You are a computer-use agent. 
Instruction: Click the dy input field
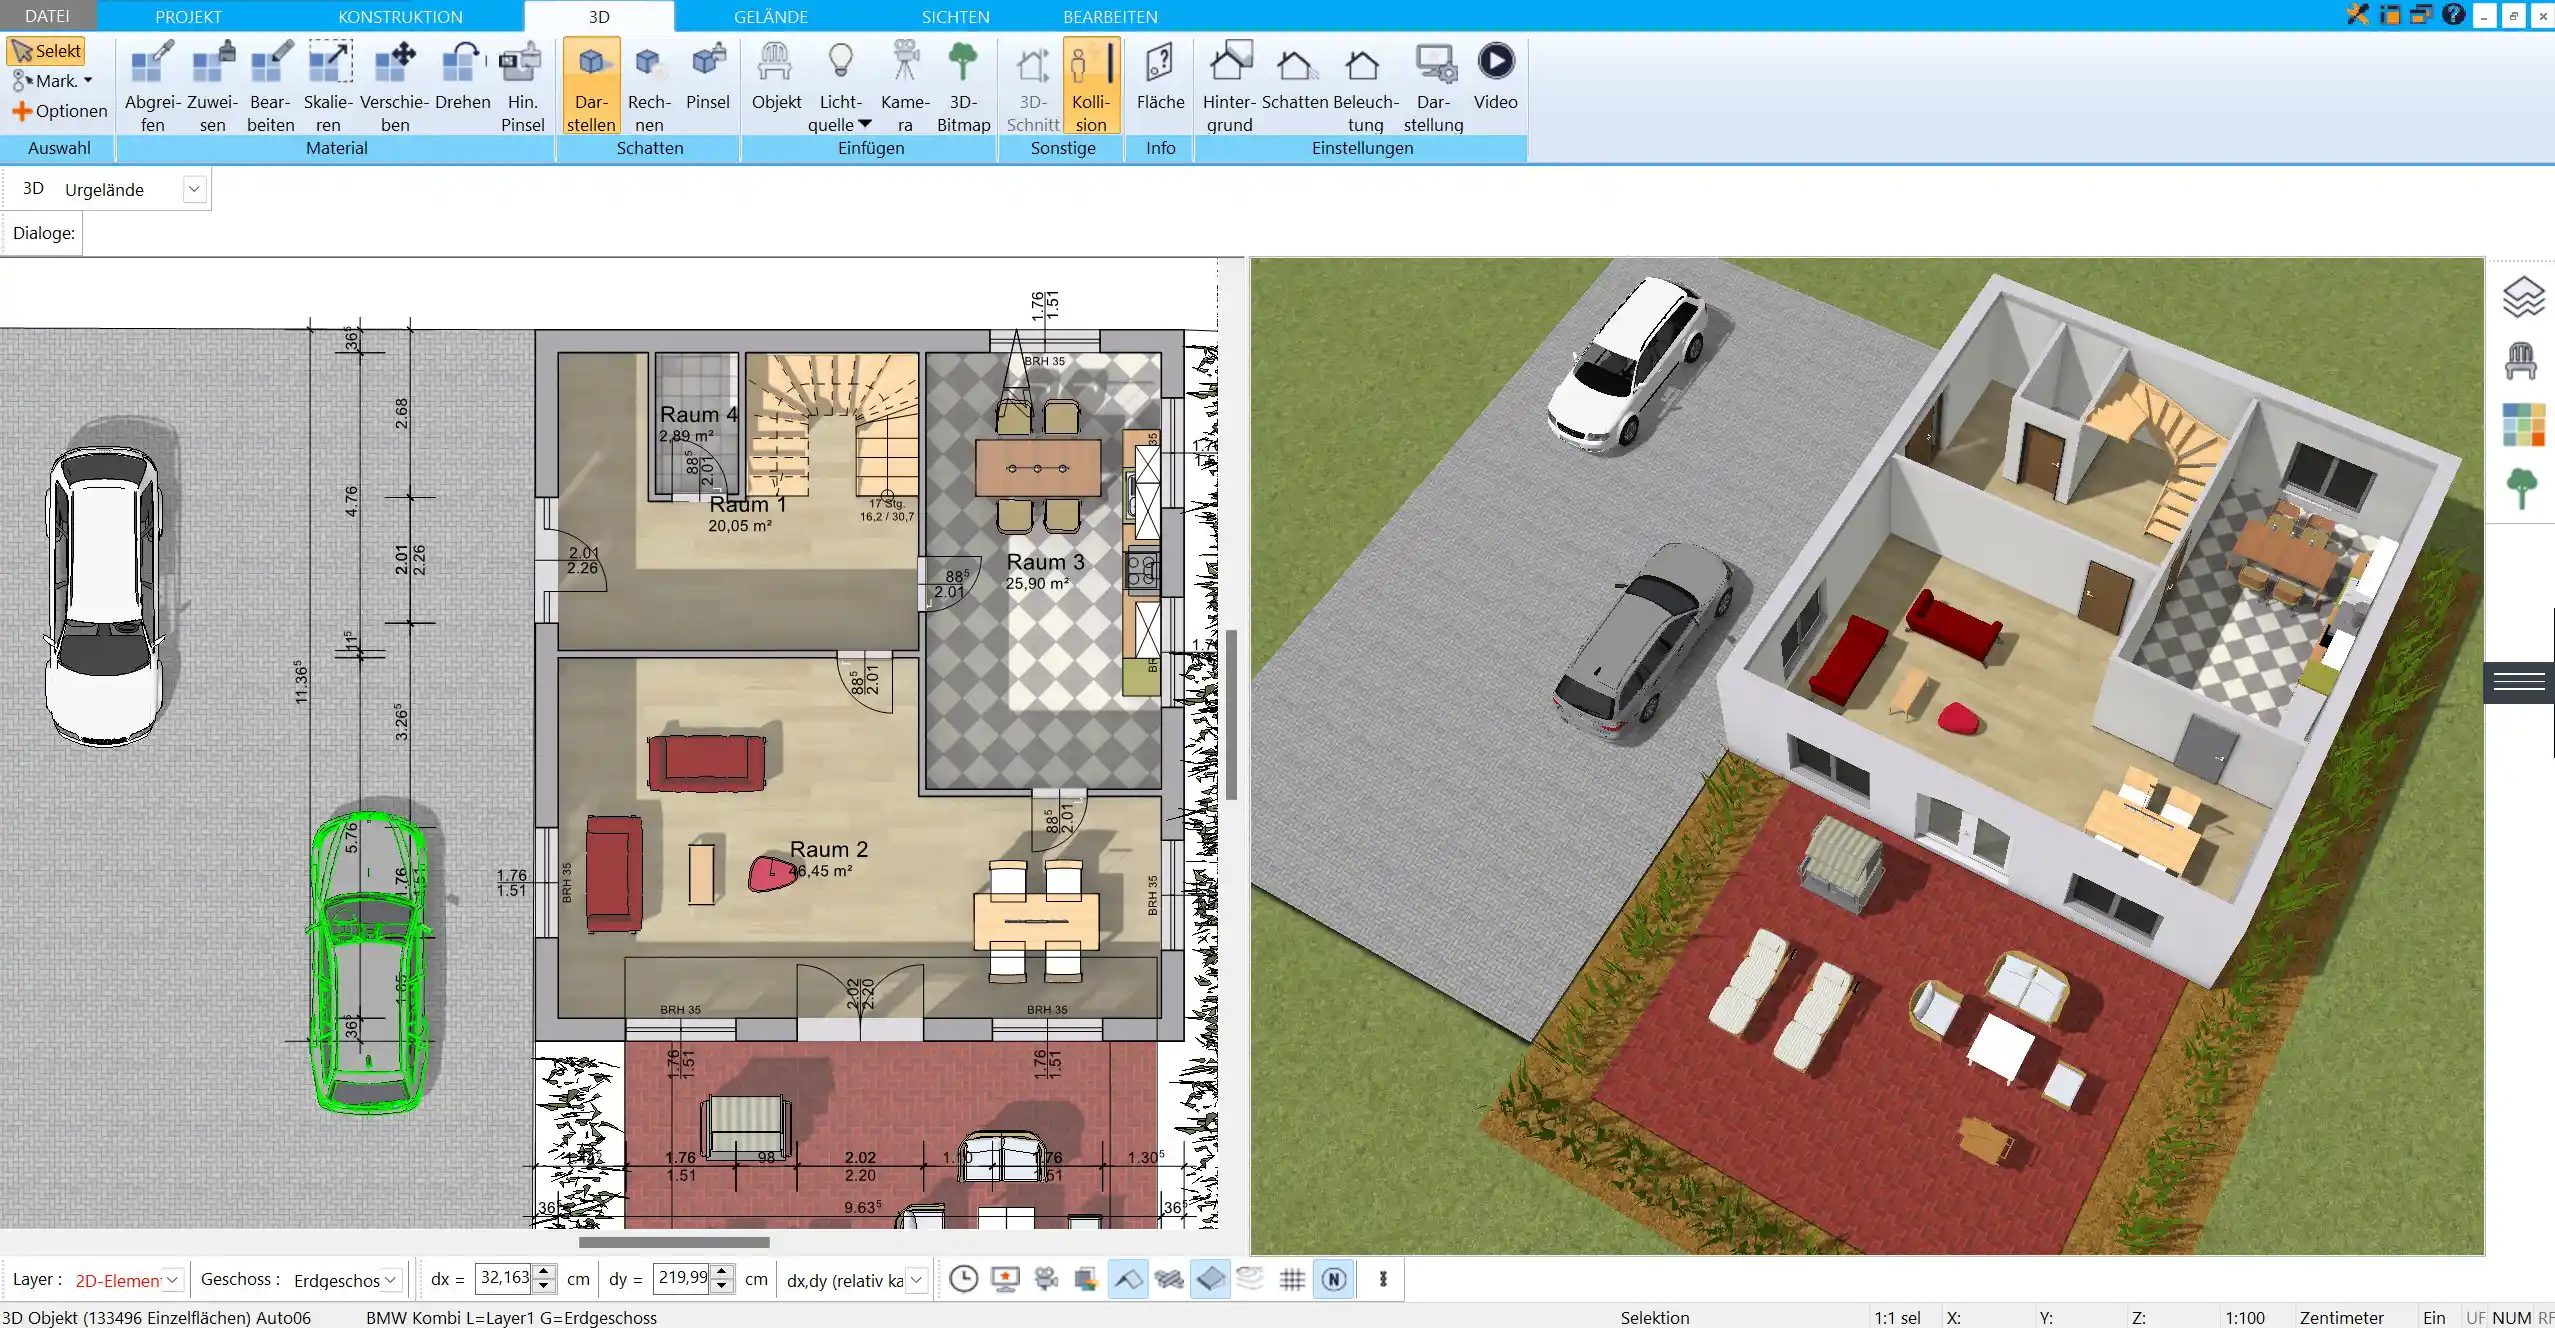click(682, 1279)
